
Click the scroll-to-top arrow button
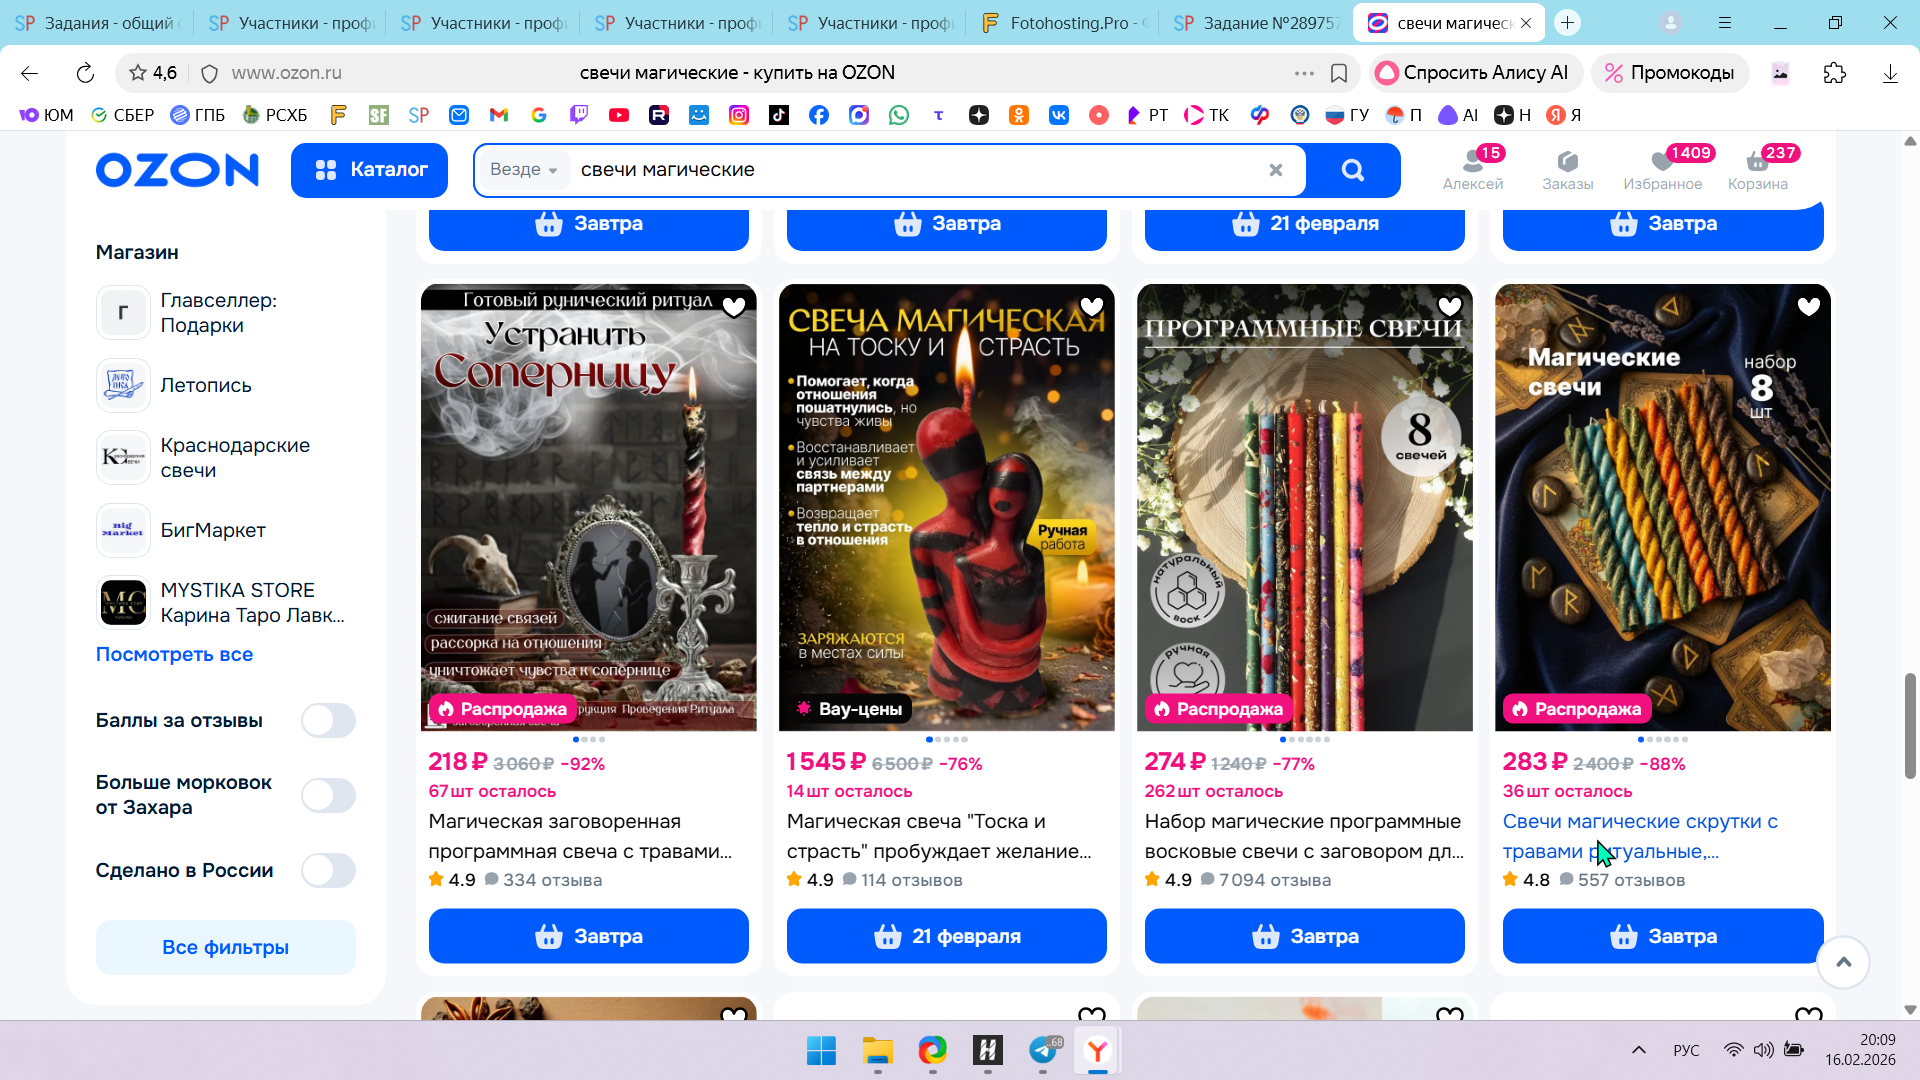point(1843,962)
